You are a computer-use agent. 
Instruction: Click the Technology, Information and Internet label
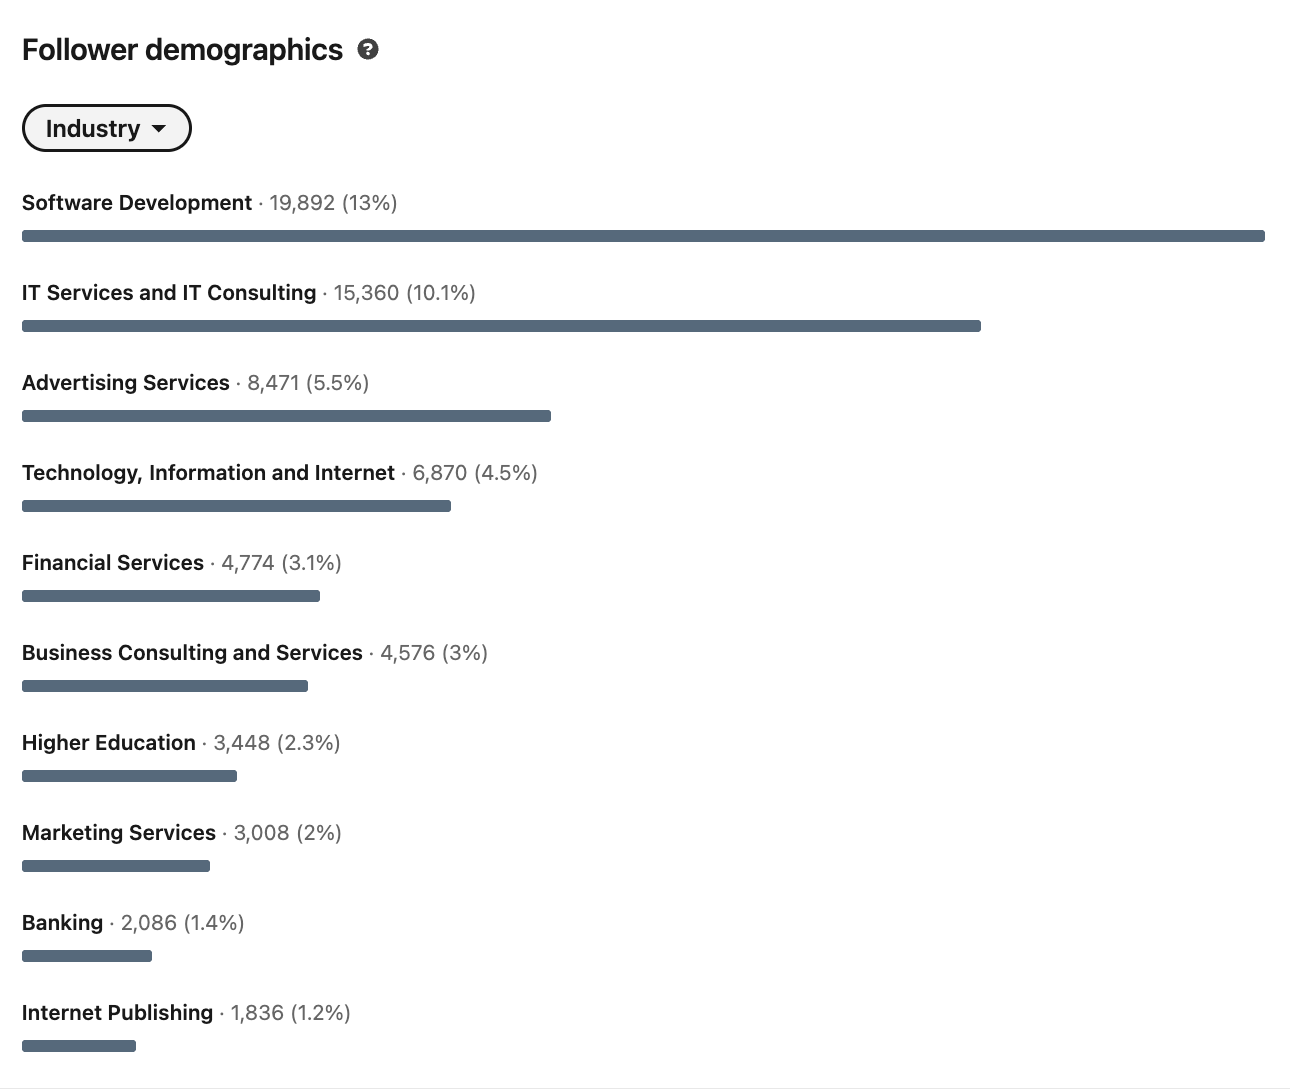pyautogui.click(x=208, y=472)
